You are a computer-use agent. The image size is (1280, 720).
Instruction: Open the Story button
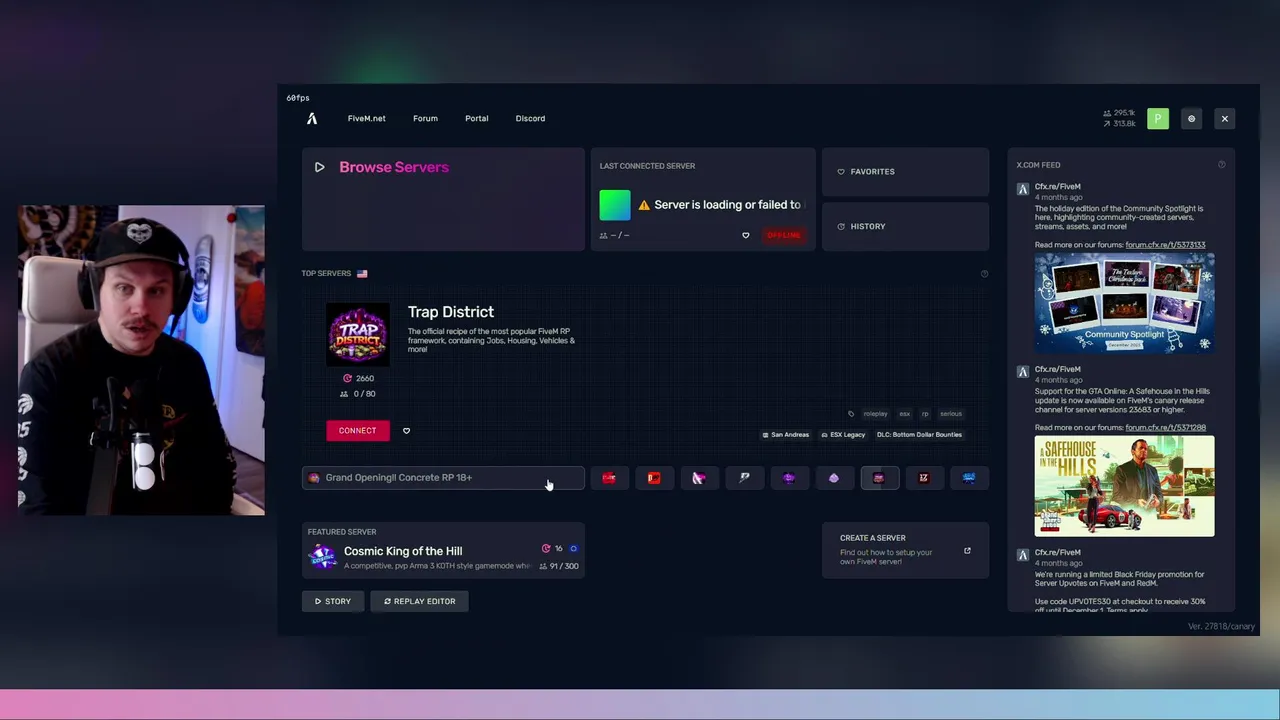coord(332,601)
